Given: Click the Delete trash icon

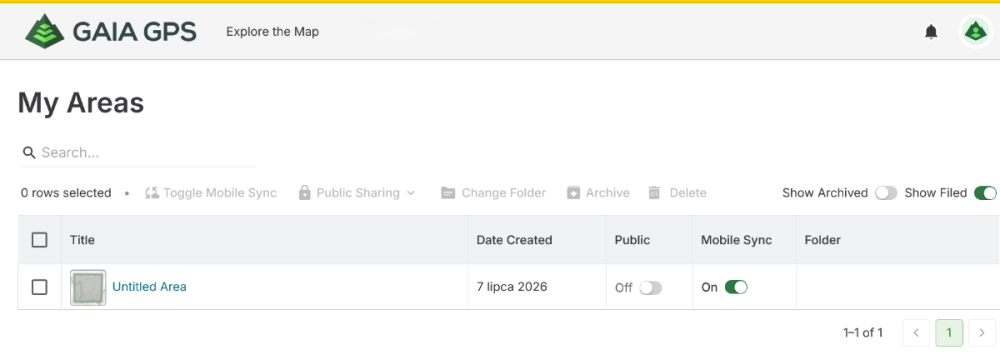Looking at the screenshot, I should 654,193.
